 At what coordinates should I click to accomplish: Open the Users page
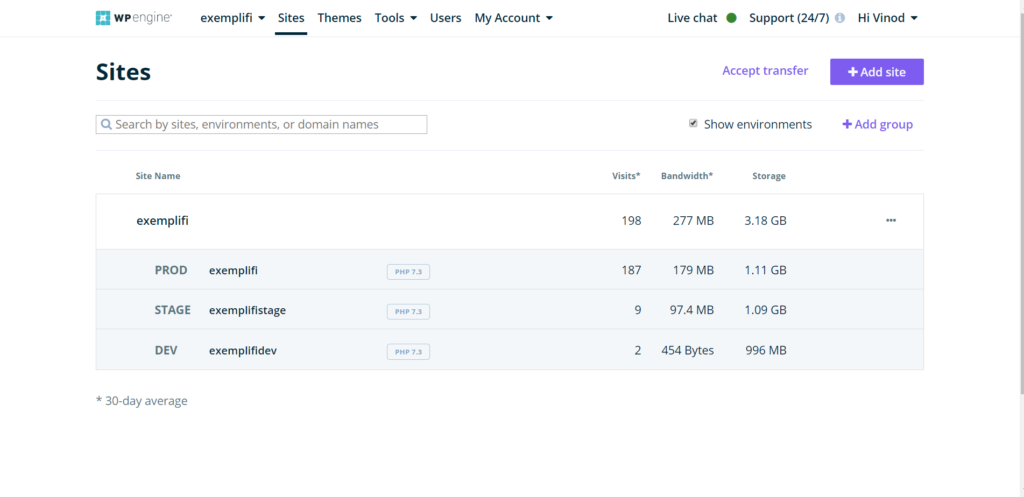point(445,18)
